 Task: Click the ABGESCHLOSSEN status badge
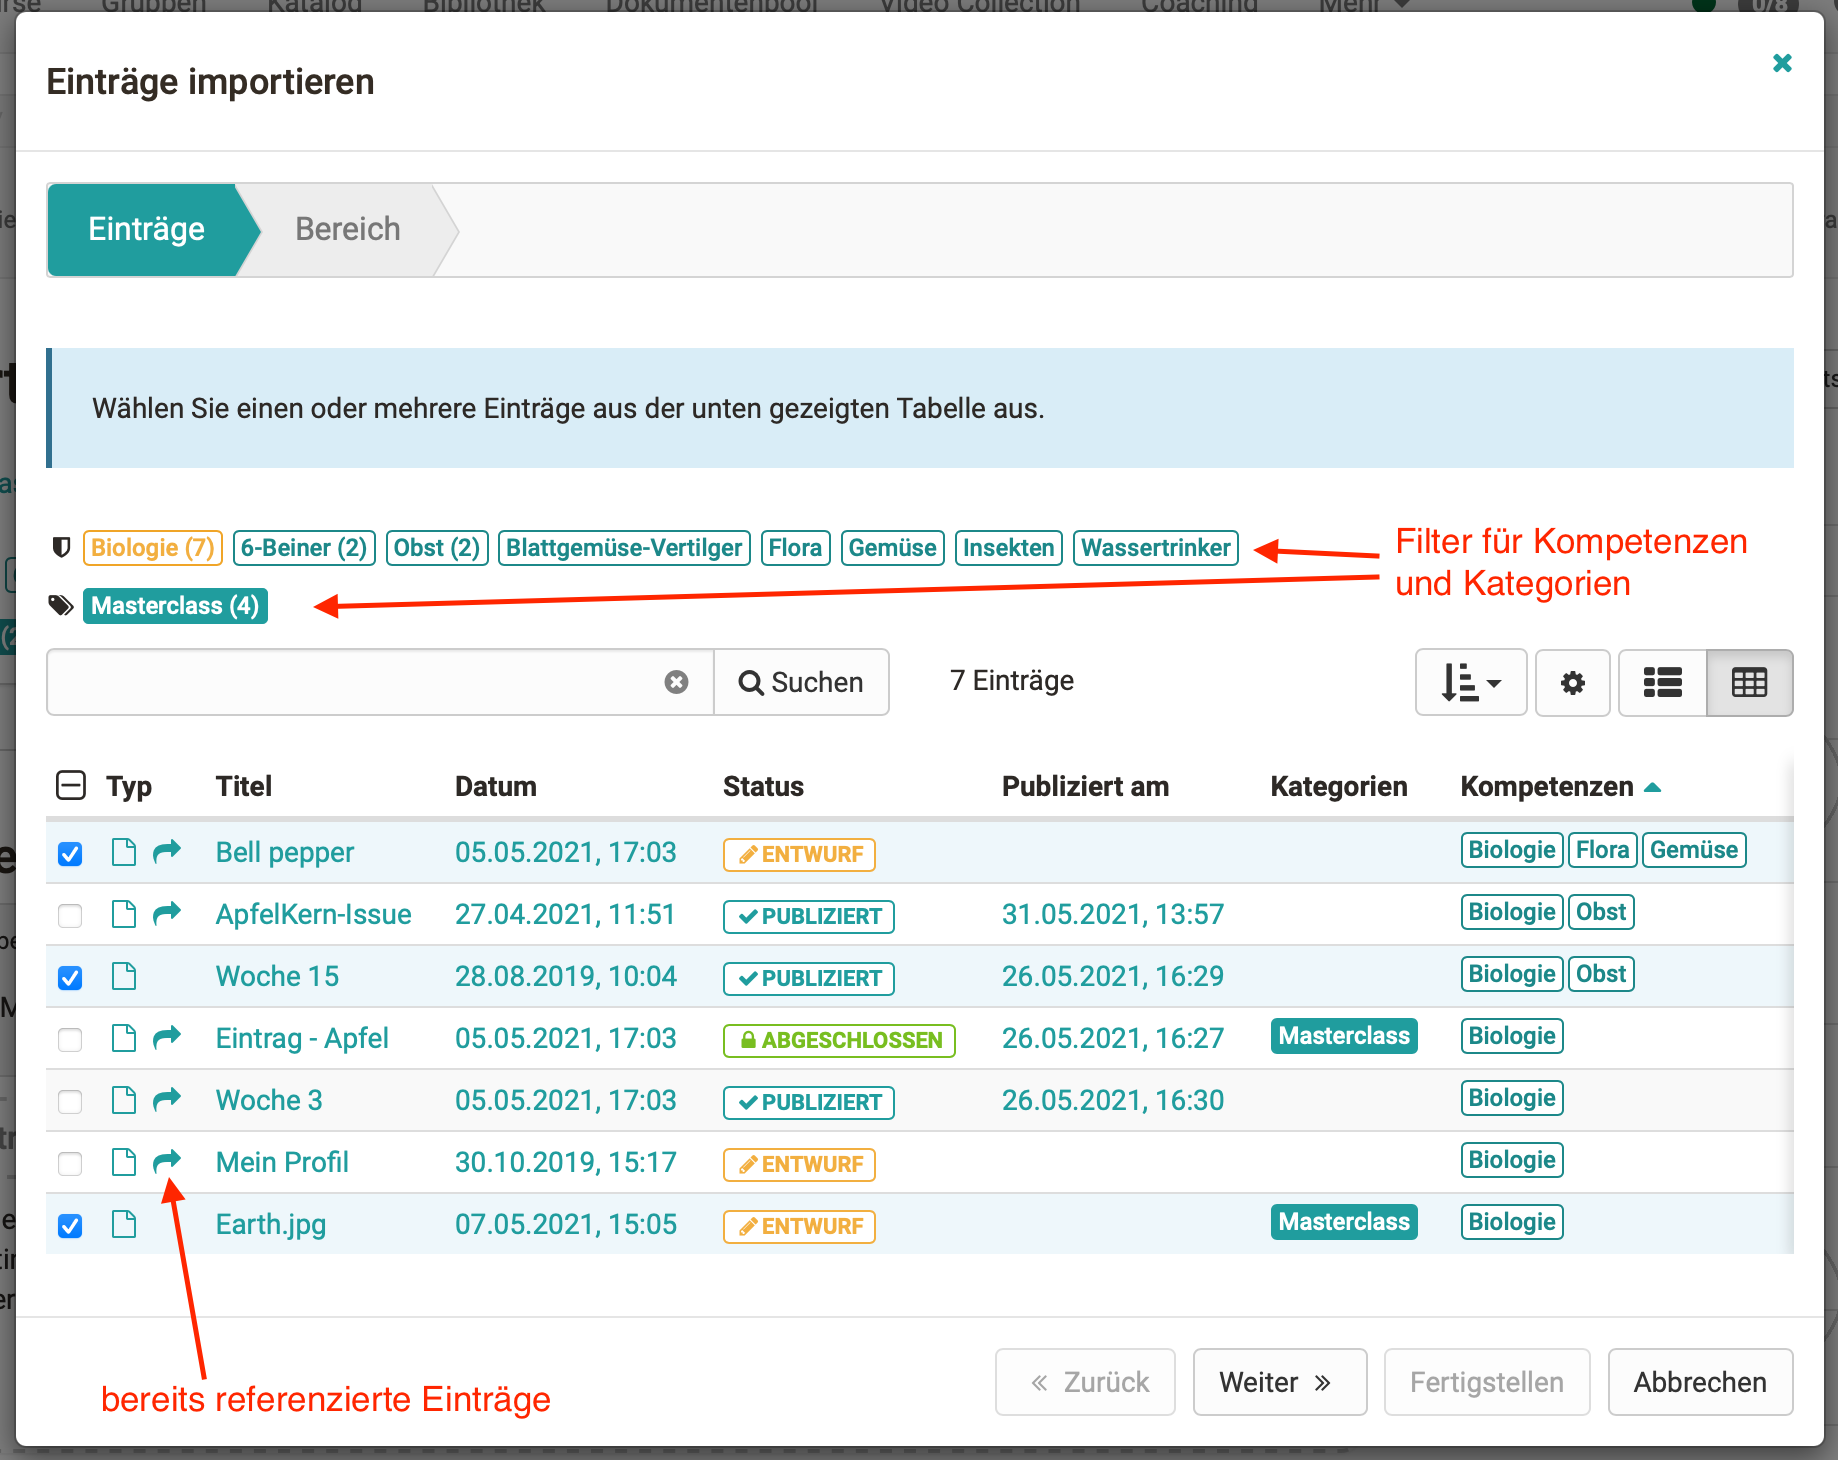(x=839, y=1040)
